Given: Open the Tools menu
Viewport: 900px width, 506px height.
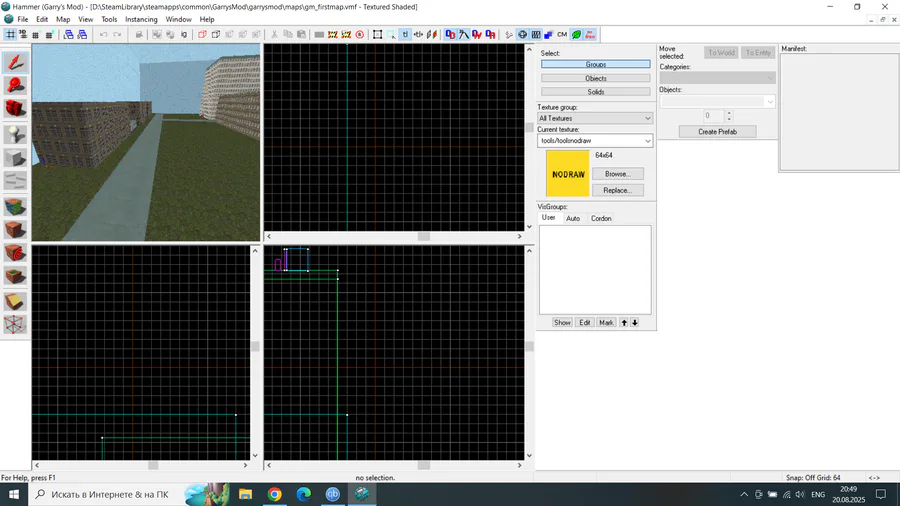Looking at the screenshot, I should [x=109, y=19].
